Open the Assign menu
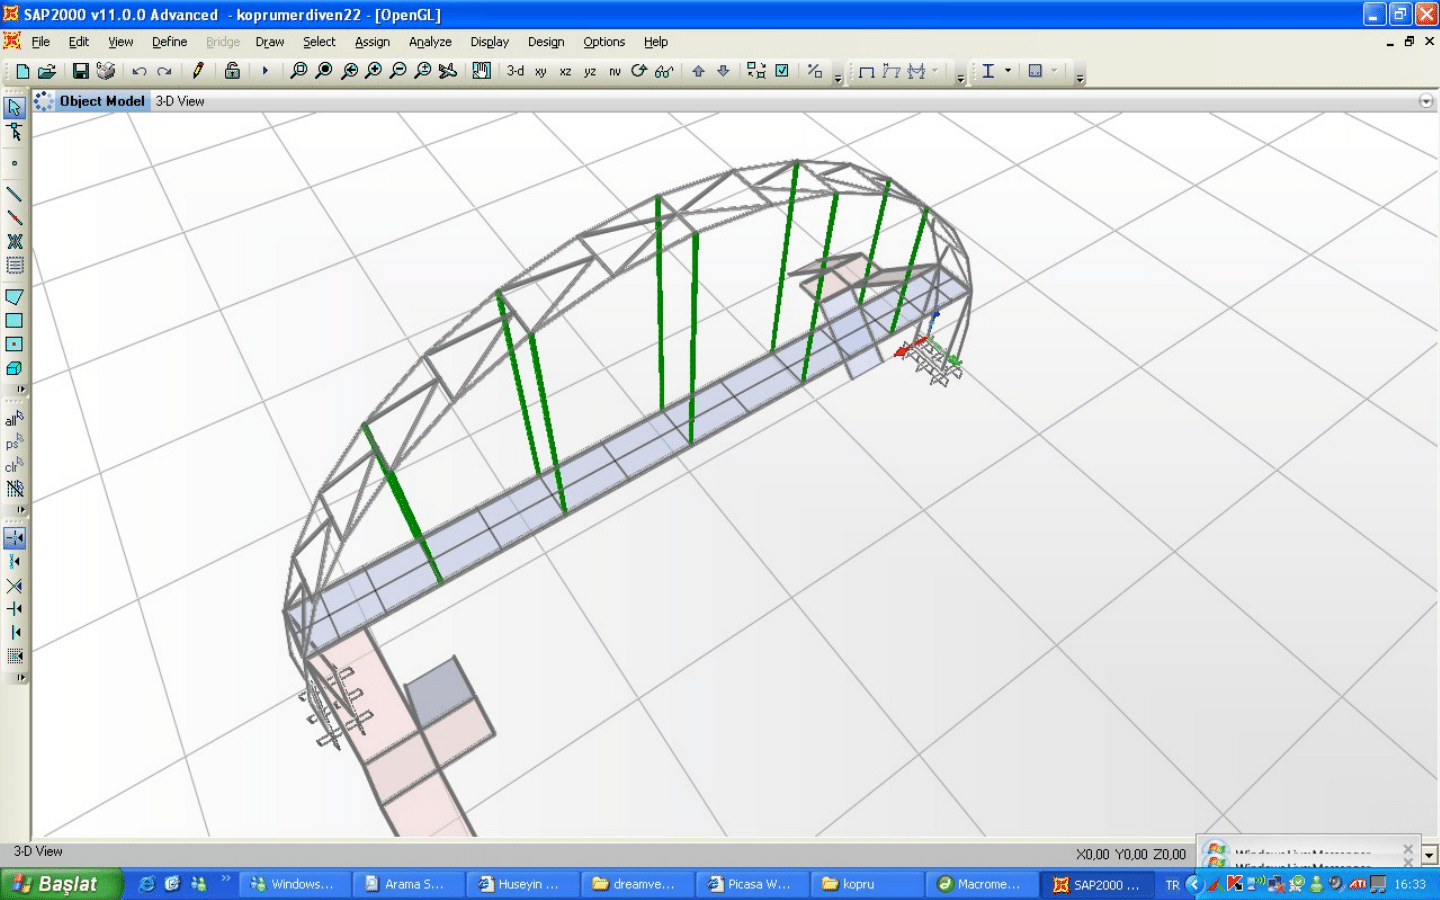 click(372, 42)
